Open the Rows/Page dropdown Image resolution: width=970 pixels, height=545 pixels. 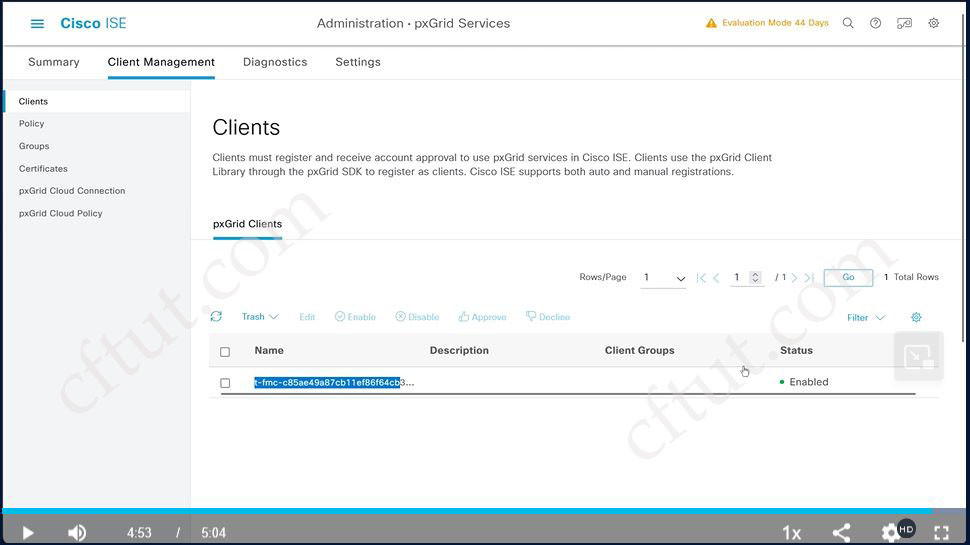pyautogui.click(x=664, y=278)
